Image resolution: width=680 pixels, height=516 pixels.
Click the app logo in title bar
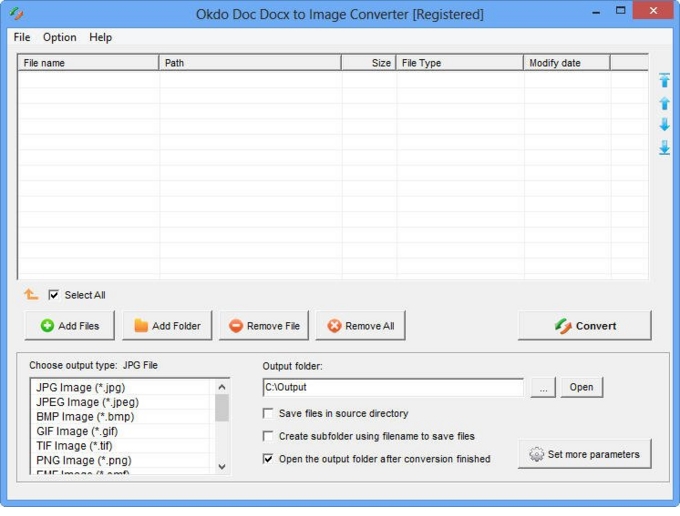16,13
